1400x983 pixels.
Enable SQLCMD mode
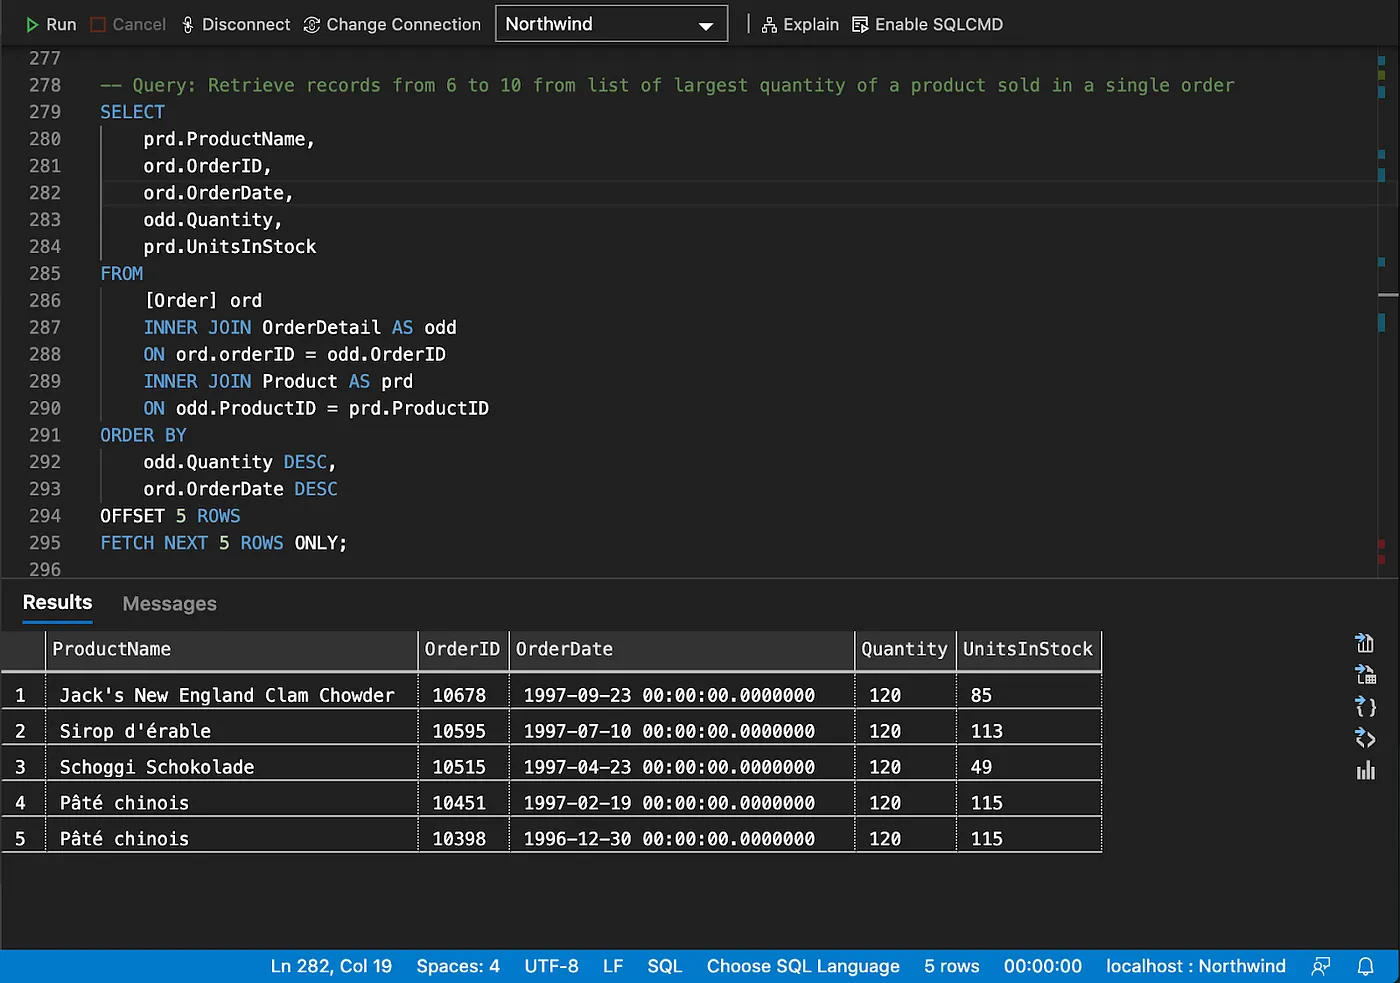pos(927,24)
